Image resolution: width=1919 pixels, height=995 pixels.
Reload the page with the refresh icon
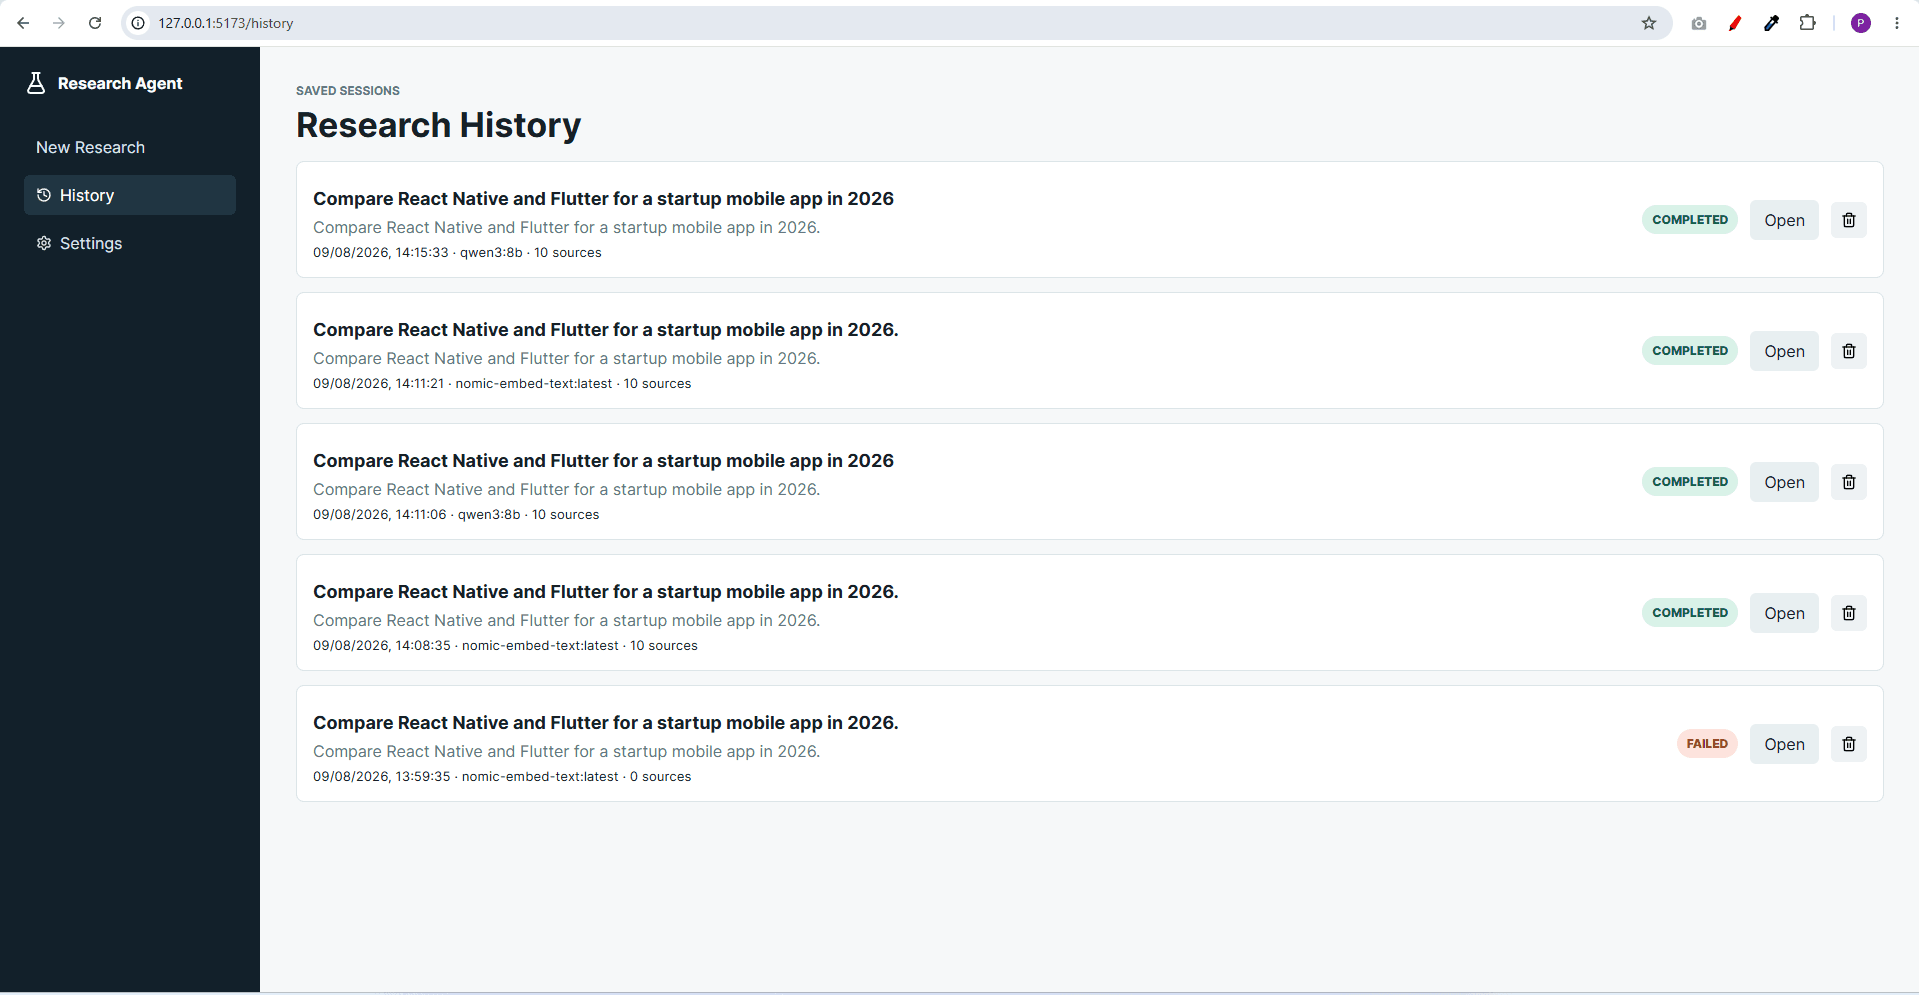tap(95, 23)
